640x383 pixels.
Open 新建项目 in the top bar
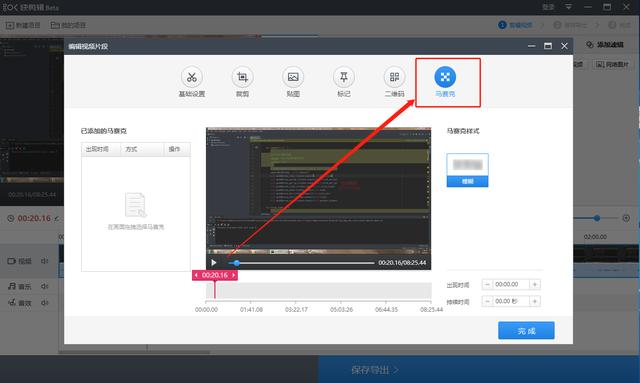tap(23, 25)
